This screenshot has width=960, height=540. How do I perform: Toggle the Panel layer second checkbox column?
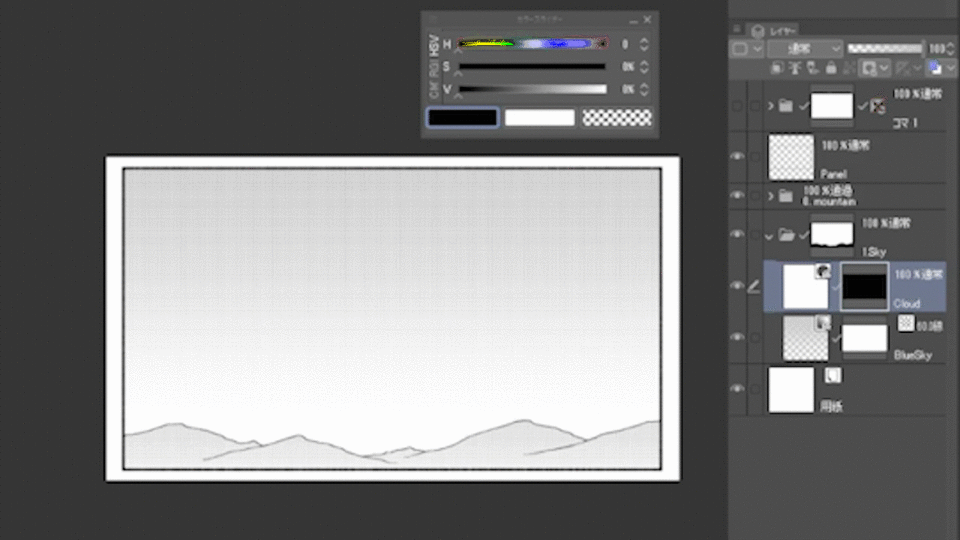755,157
